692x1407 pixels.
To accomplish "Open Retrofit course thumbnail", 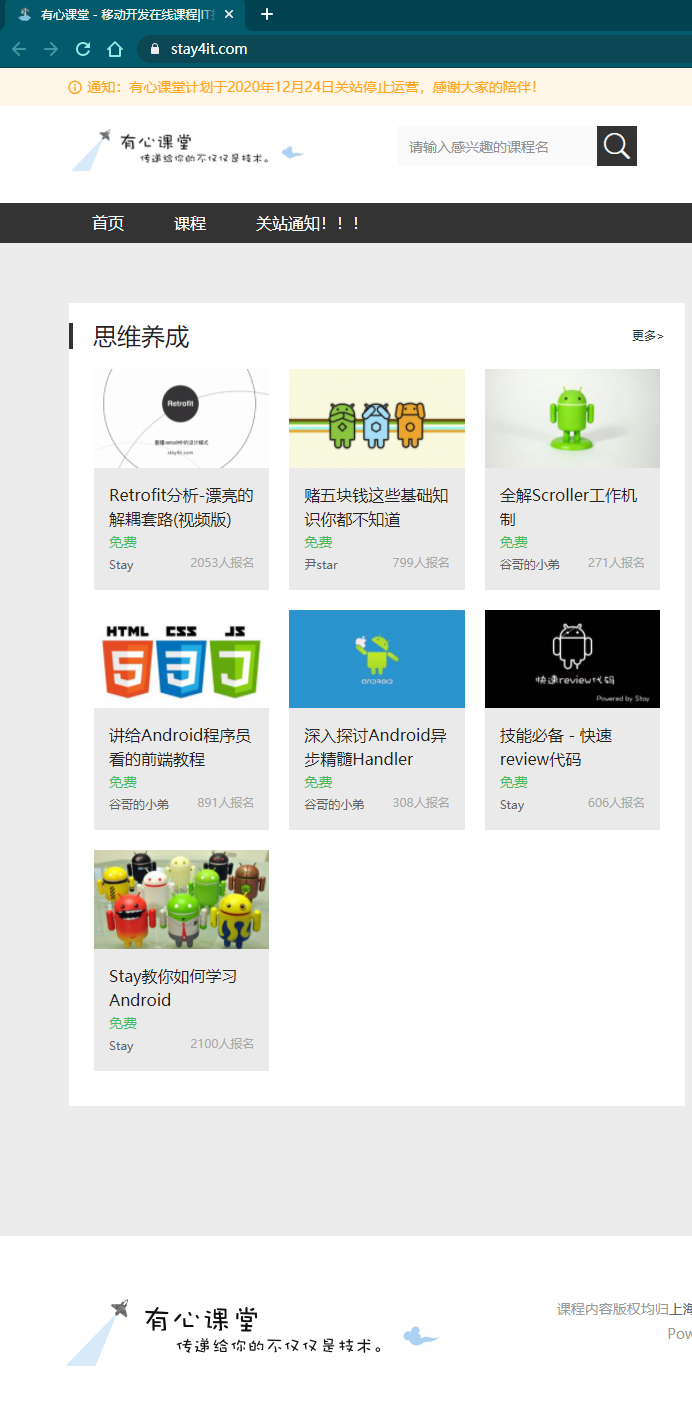I will coord(181,418).
